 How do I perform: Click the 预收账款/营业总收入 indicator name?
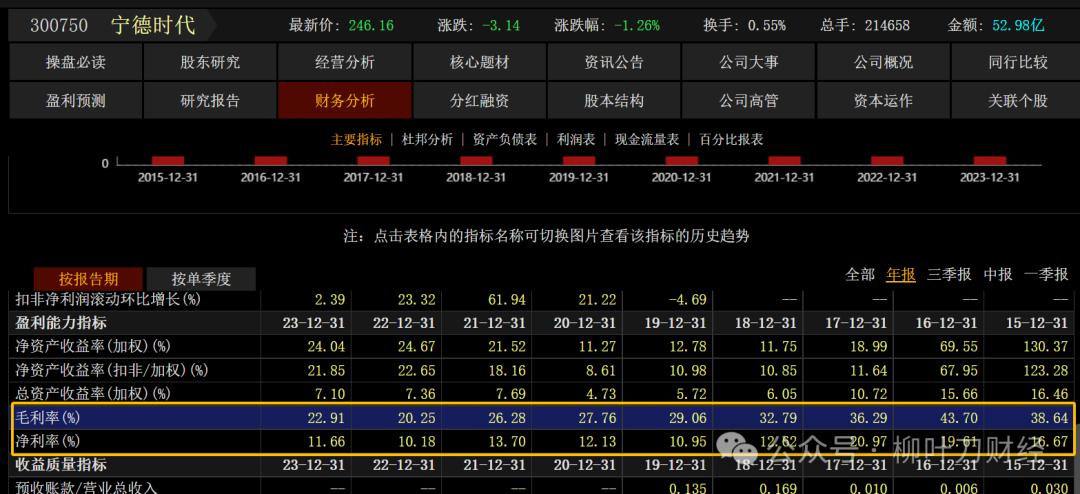tap(87, 487)
